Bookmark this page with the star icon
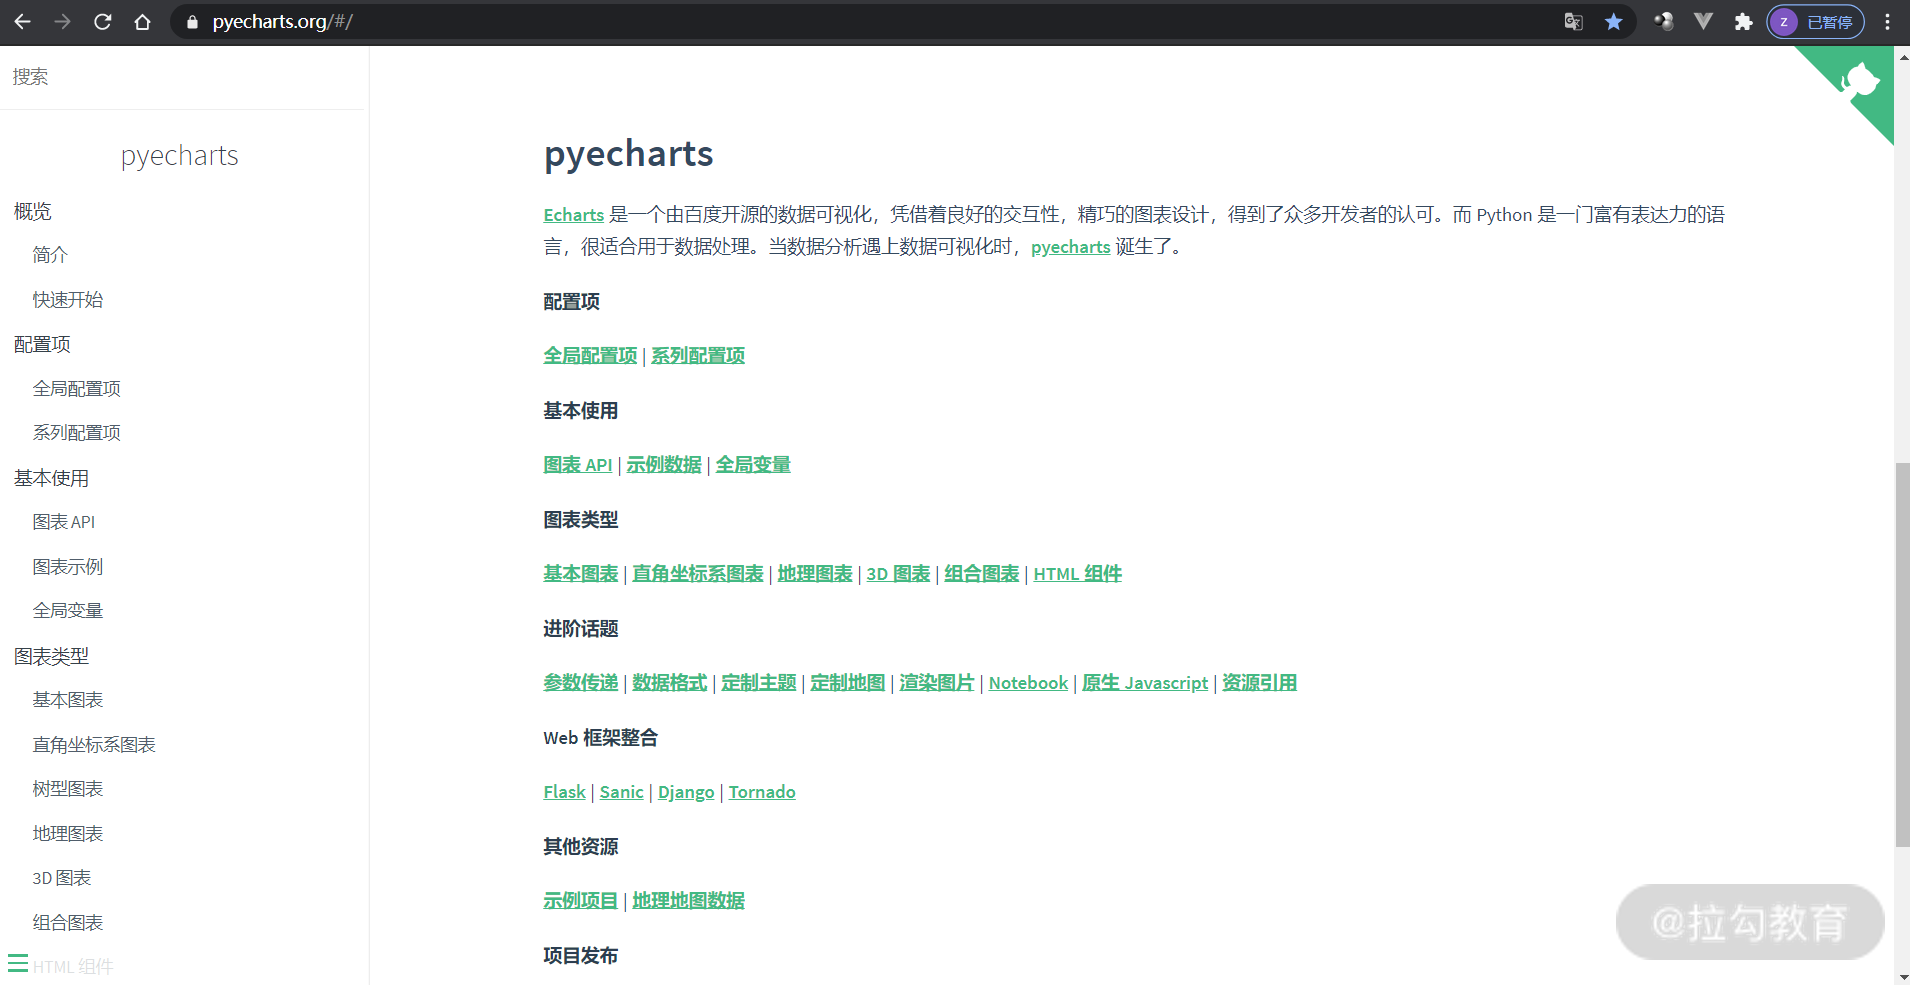1910x985 pixels. pyautogui.click(x=1613, y=21)
